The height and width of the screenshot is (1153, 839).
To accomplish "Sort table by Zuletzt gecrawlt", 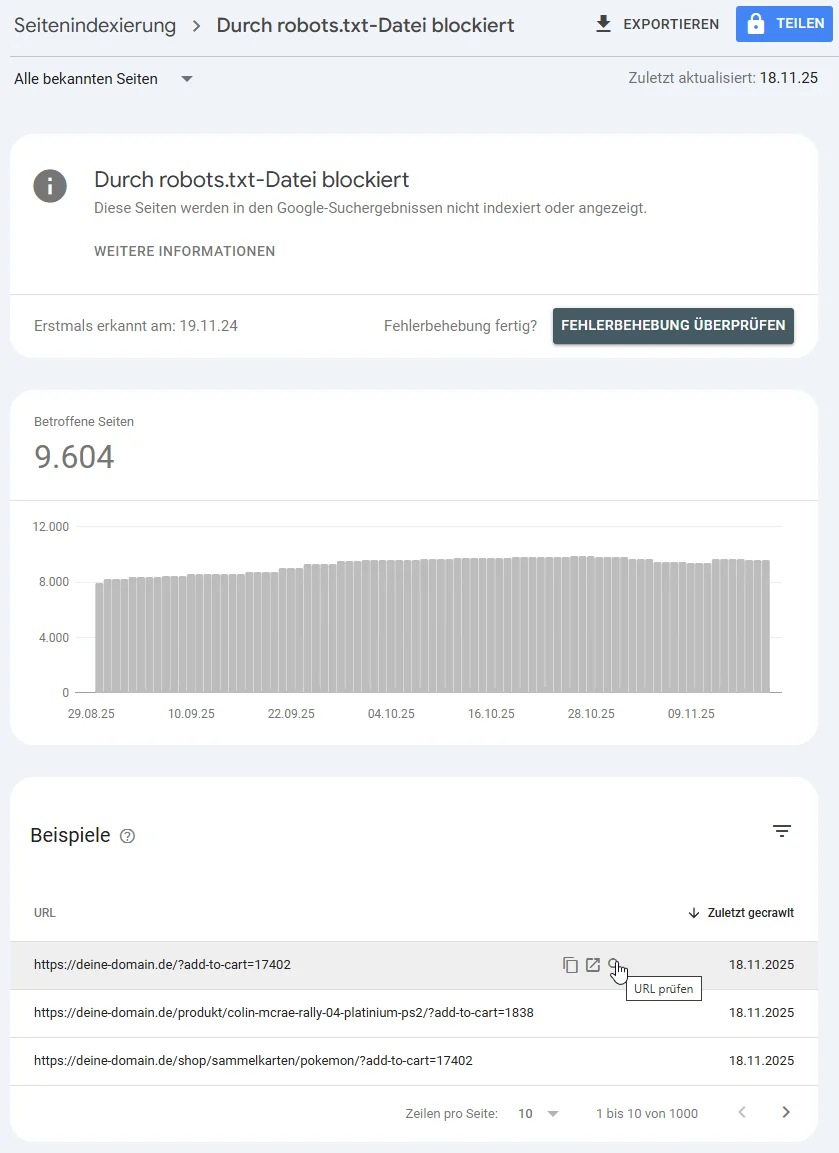I will pyautogui.click(x=740, y=912).
